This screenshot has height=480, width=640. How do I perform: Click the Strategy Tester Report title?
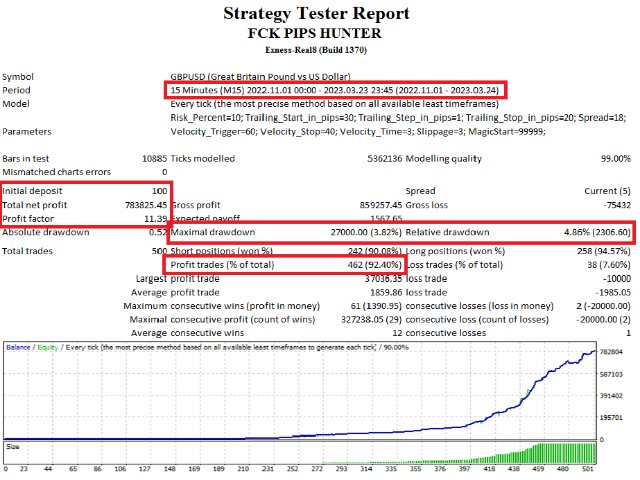coord(315,13)
